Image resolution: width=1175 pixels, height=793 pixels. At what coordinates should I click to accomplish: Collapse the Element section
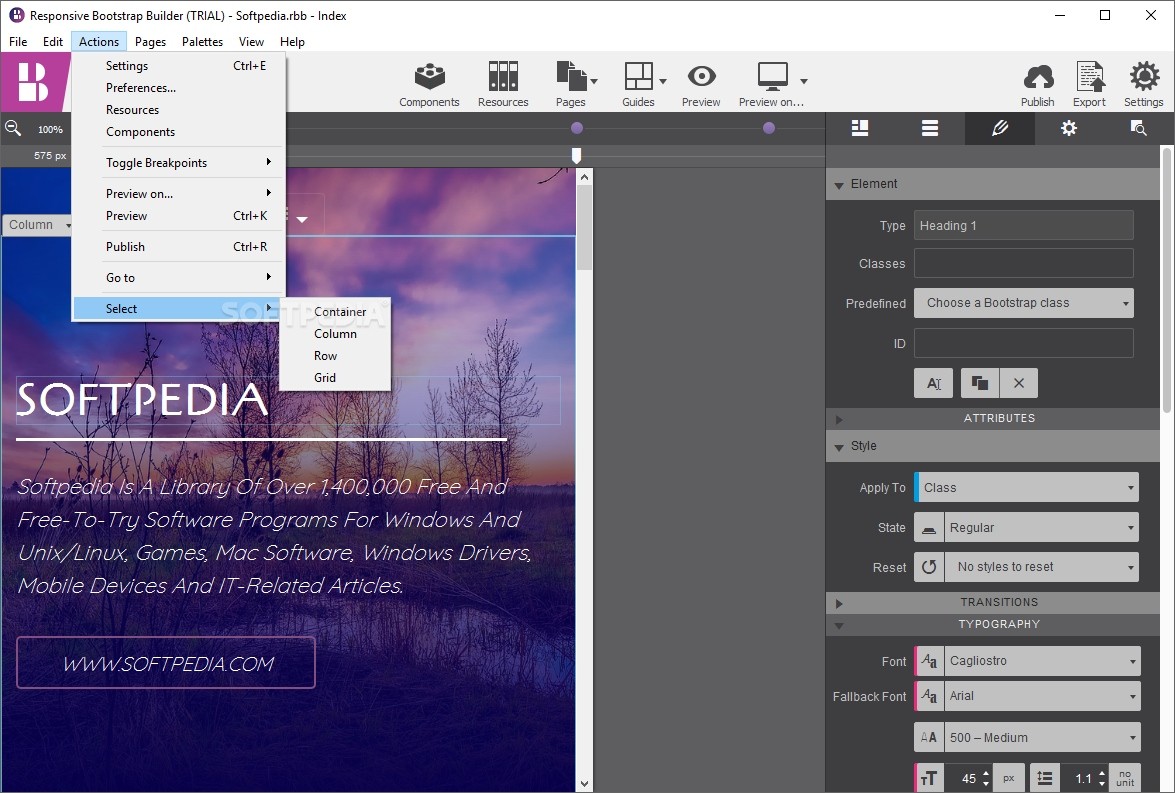coord(839,184)
